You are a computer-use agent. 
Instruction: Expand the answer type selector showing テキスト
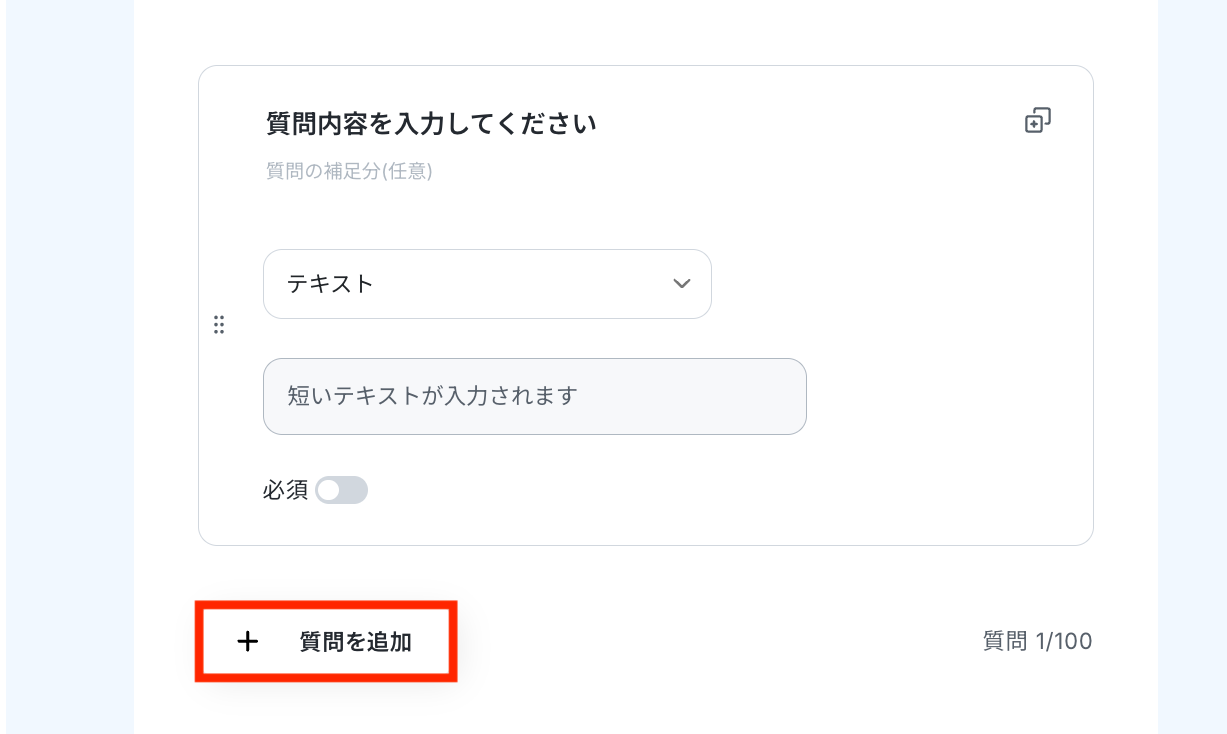487,284
